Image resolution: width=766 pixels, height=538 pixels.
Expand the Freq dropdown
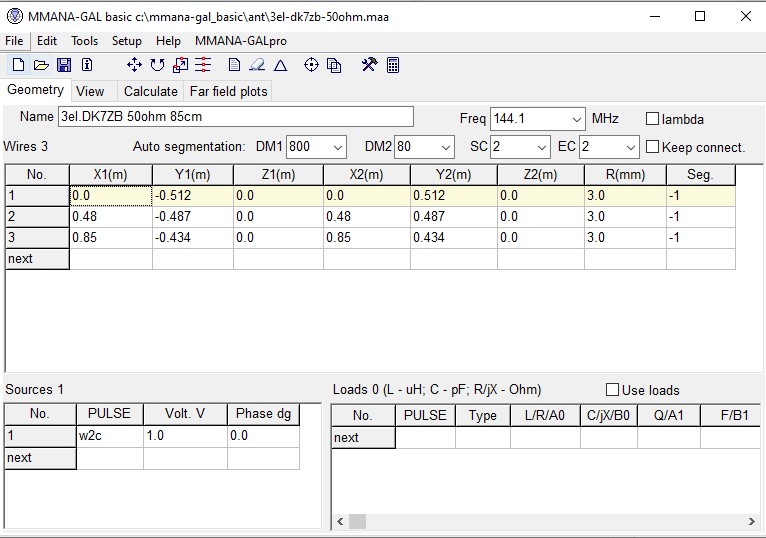(x=576, y=119)
